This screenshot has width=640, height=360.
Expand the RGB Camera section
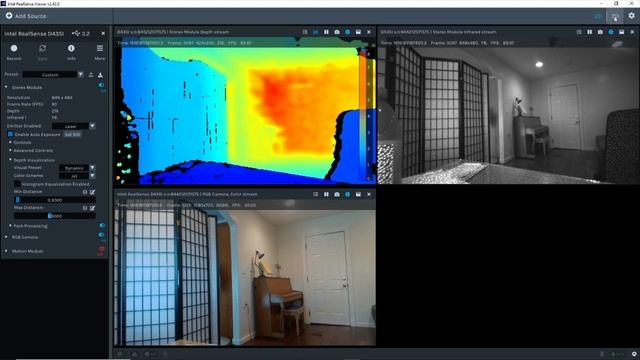pyautogui.click(x=6, y=237)
